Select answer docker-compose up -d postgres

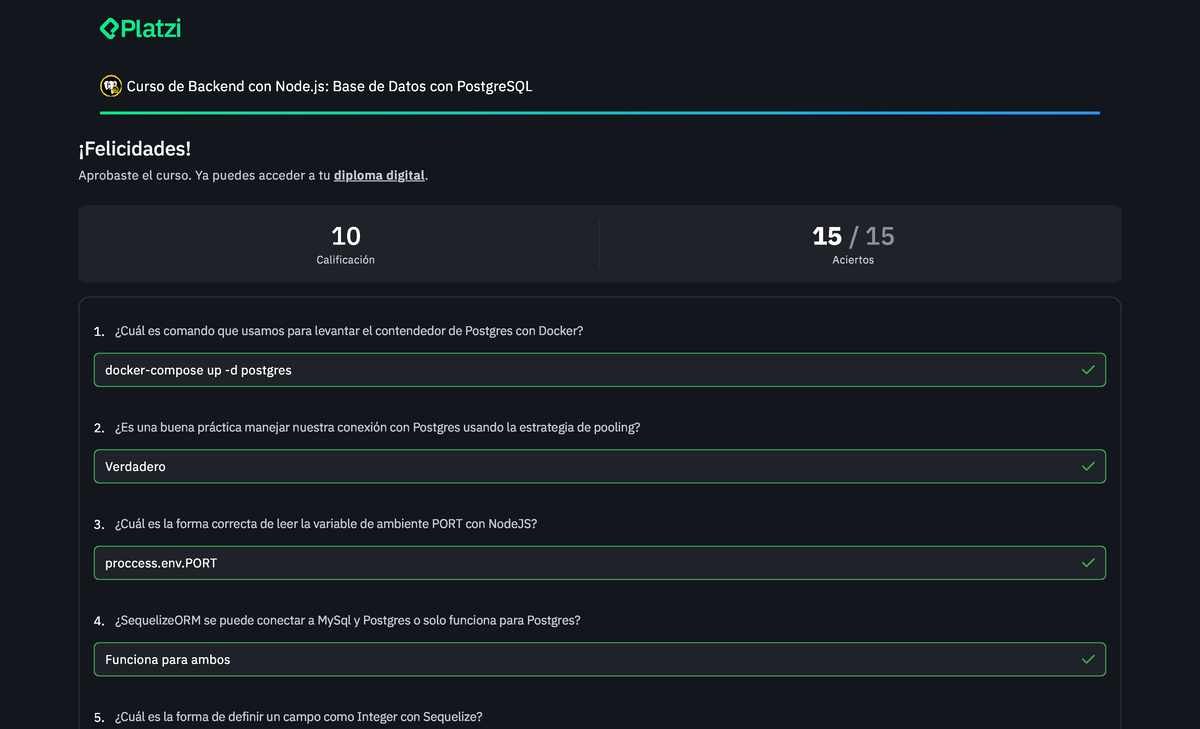click(600, 370)
